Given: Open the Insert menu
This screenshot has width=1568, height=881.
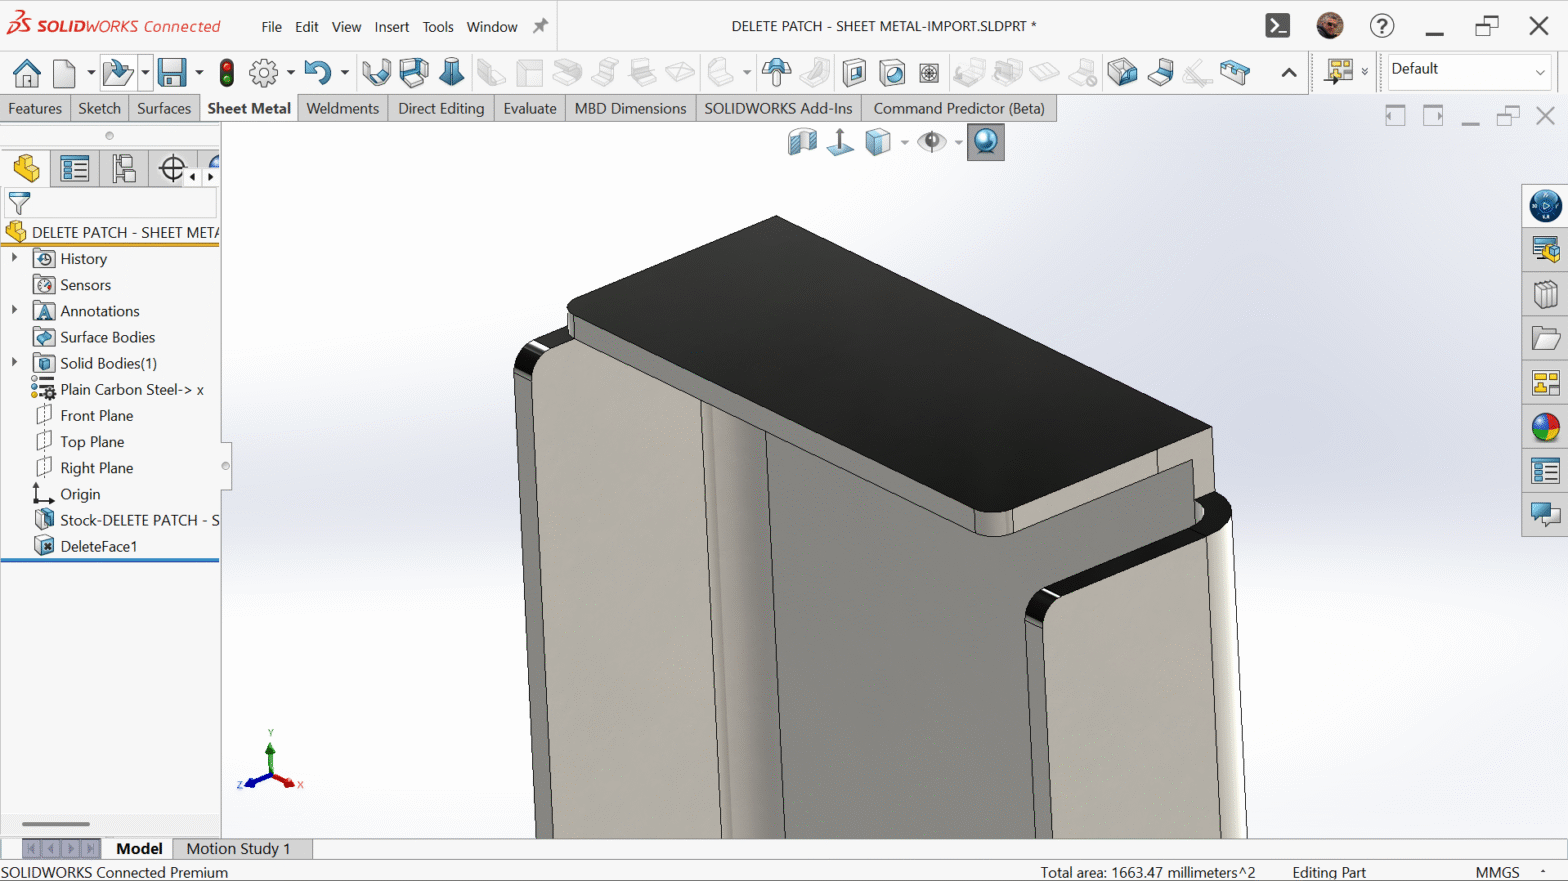Looking at the screenshot, I should pos(392,27).
